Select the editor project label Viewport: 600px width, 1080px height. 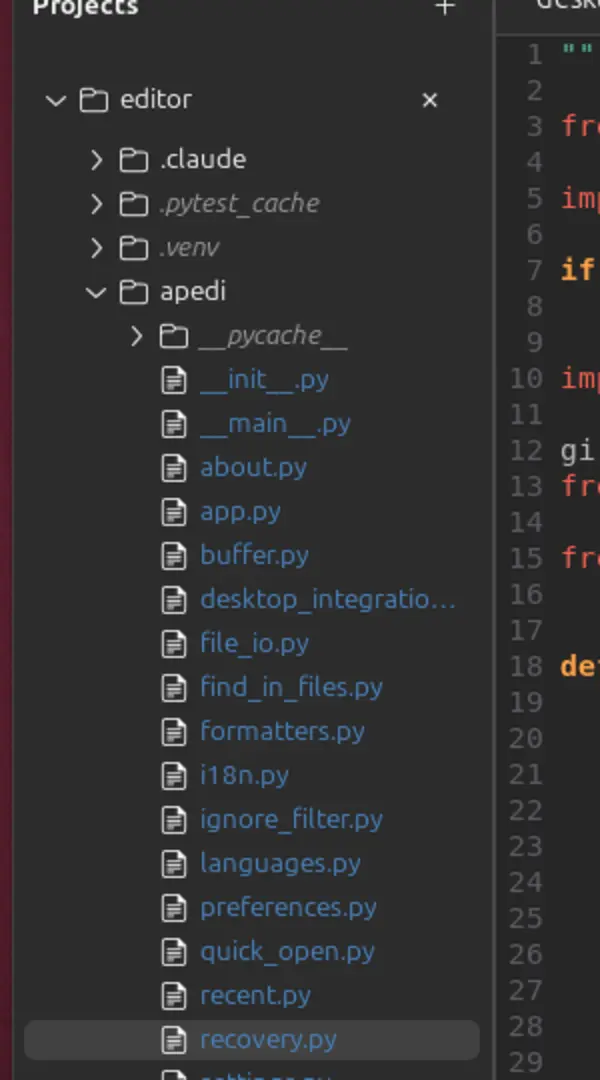(156, 100)
